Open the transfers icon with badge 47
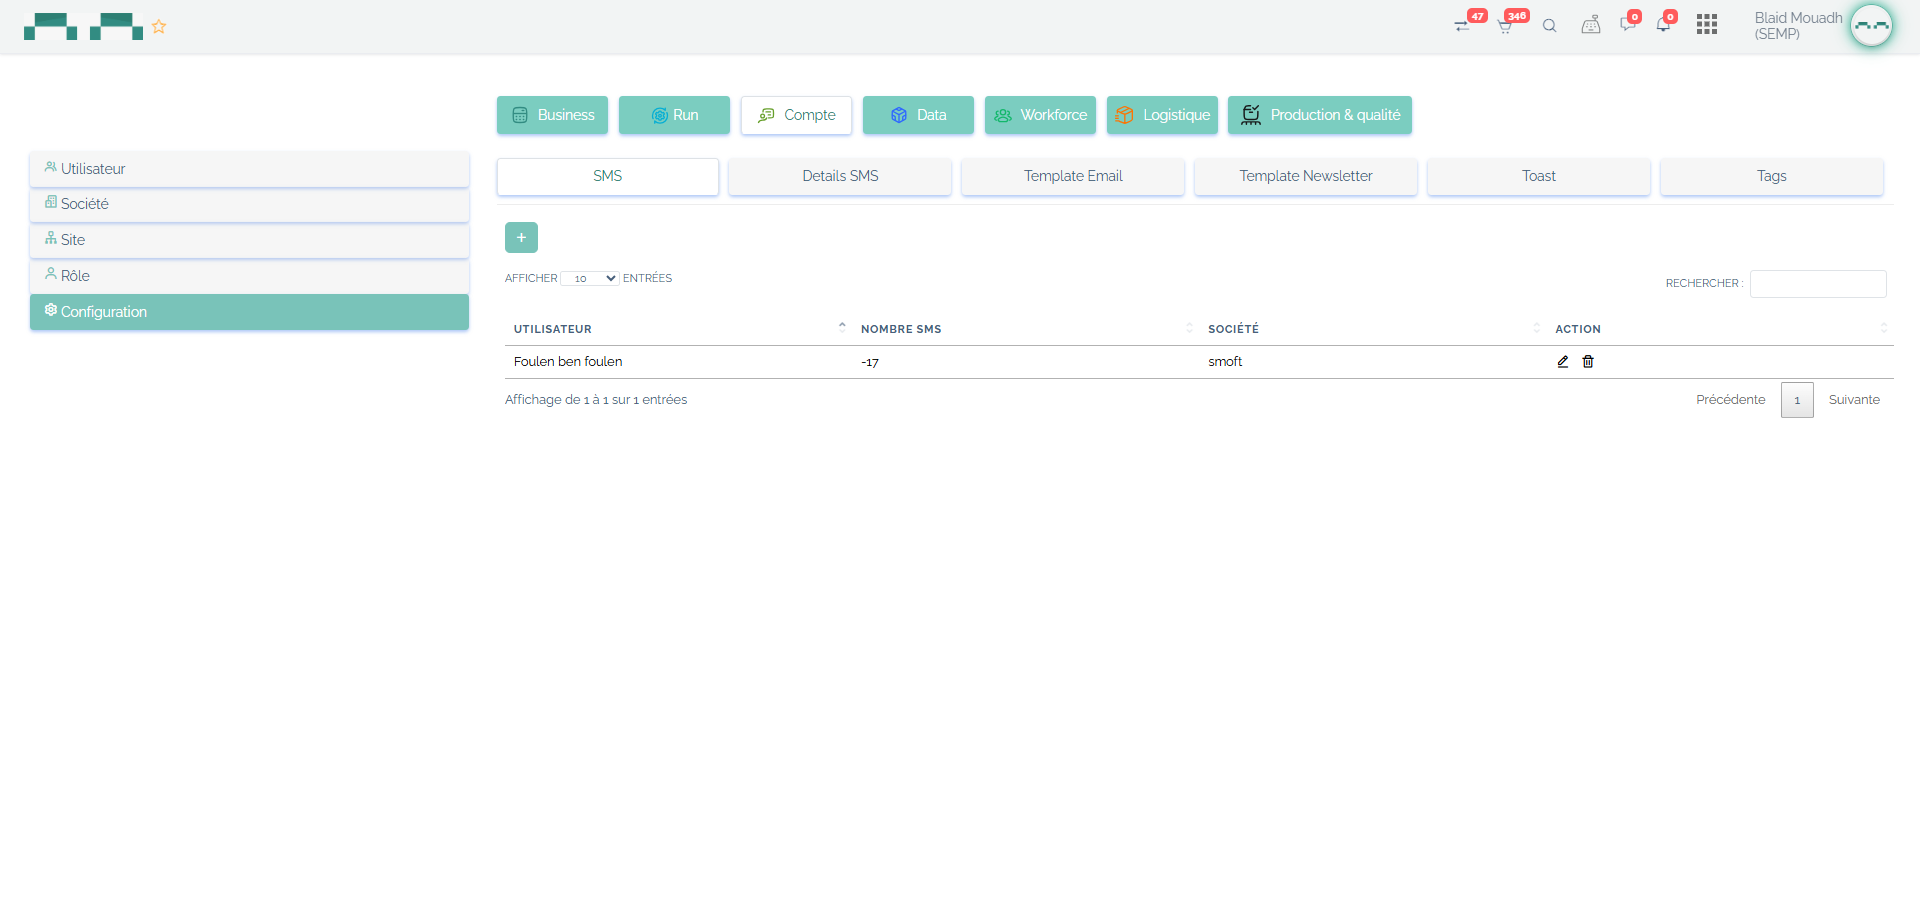 click(x=1462, y=26)
